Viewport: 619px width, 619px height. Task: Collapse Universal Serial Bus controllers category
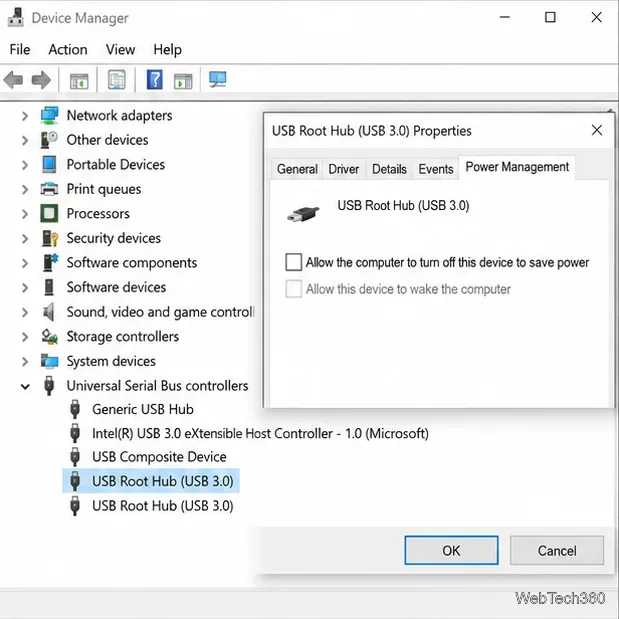tap(25, 386)
